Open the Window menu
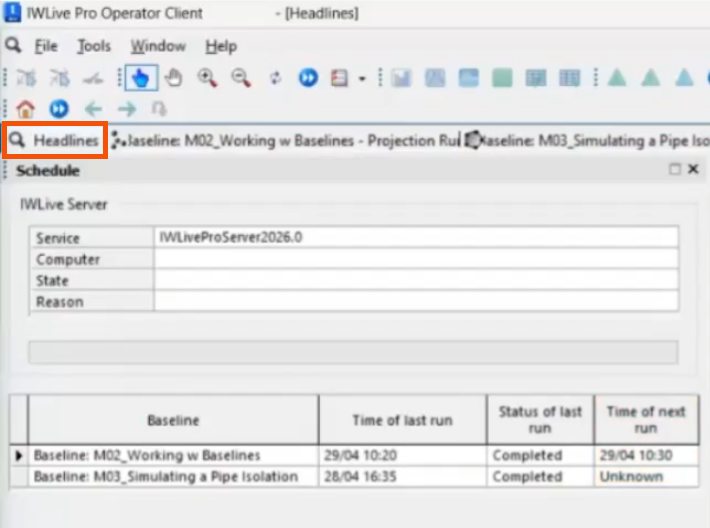This screenshot has height=528, width=710. pyautogui.click(x=158, y=46)
